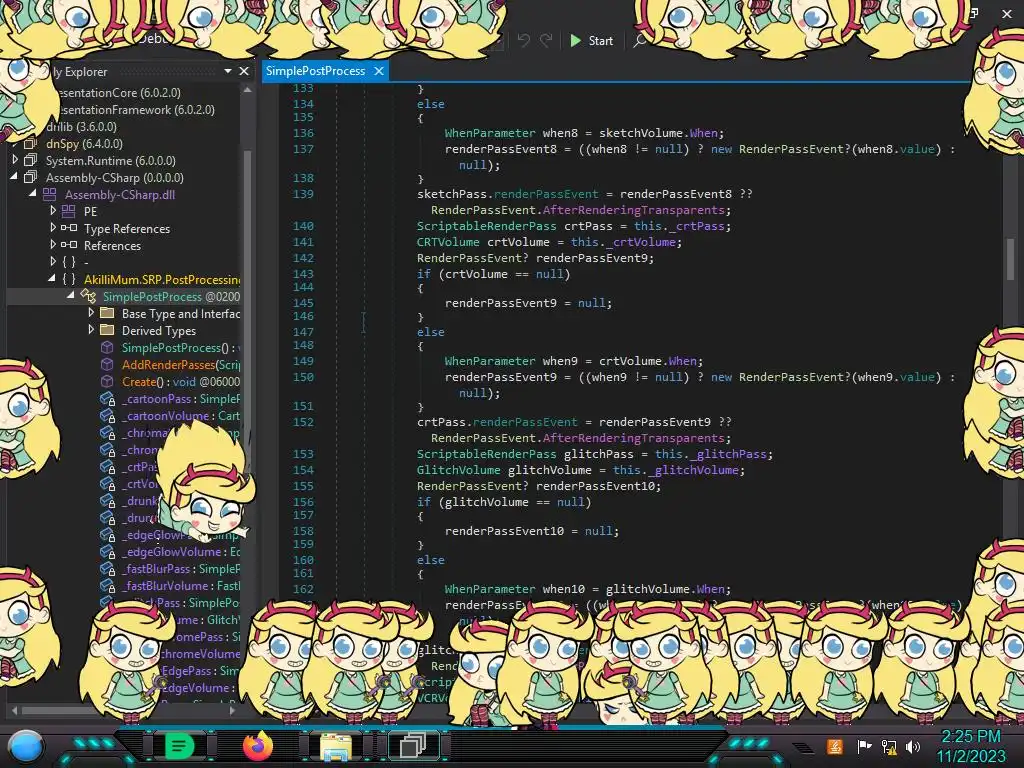The image size is (1024, 768).
Task: Close the SimplePostProcess tab
Action: pyautogui.click(x=379, y=71)
